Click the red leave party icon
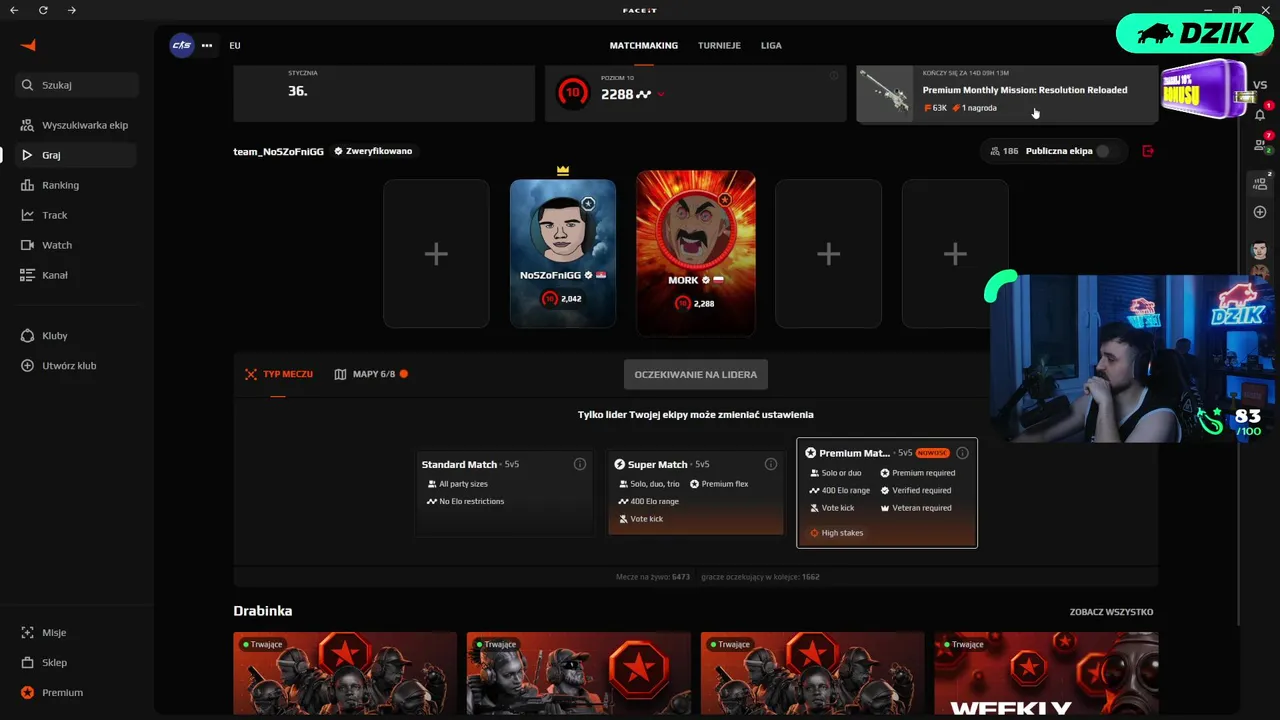 pos(1148,151)
